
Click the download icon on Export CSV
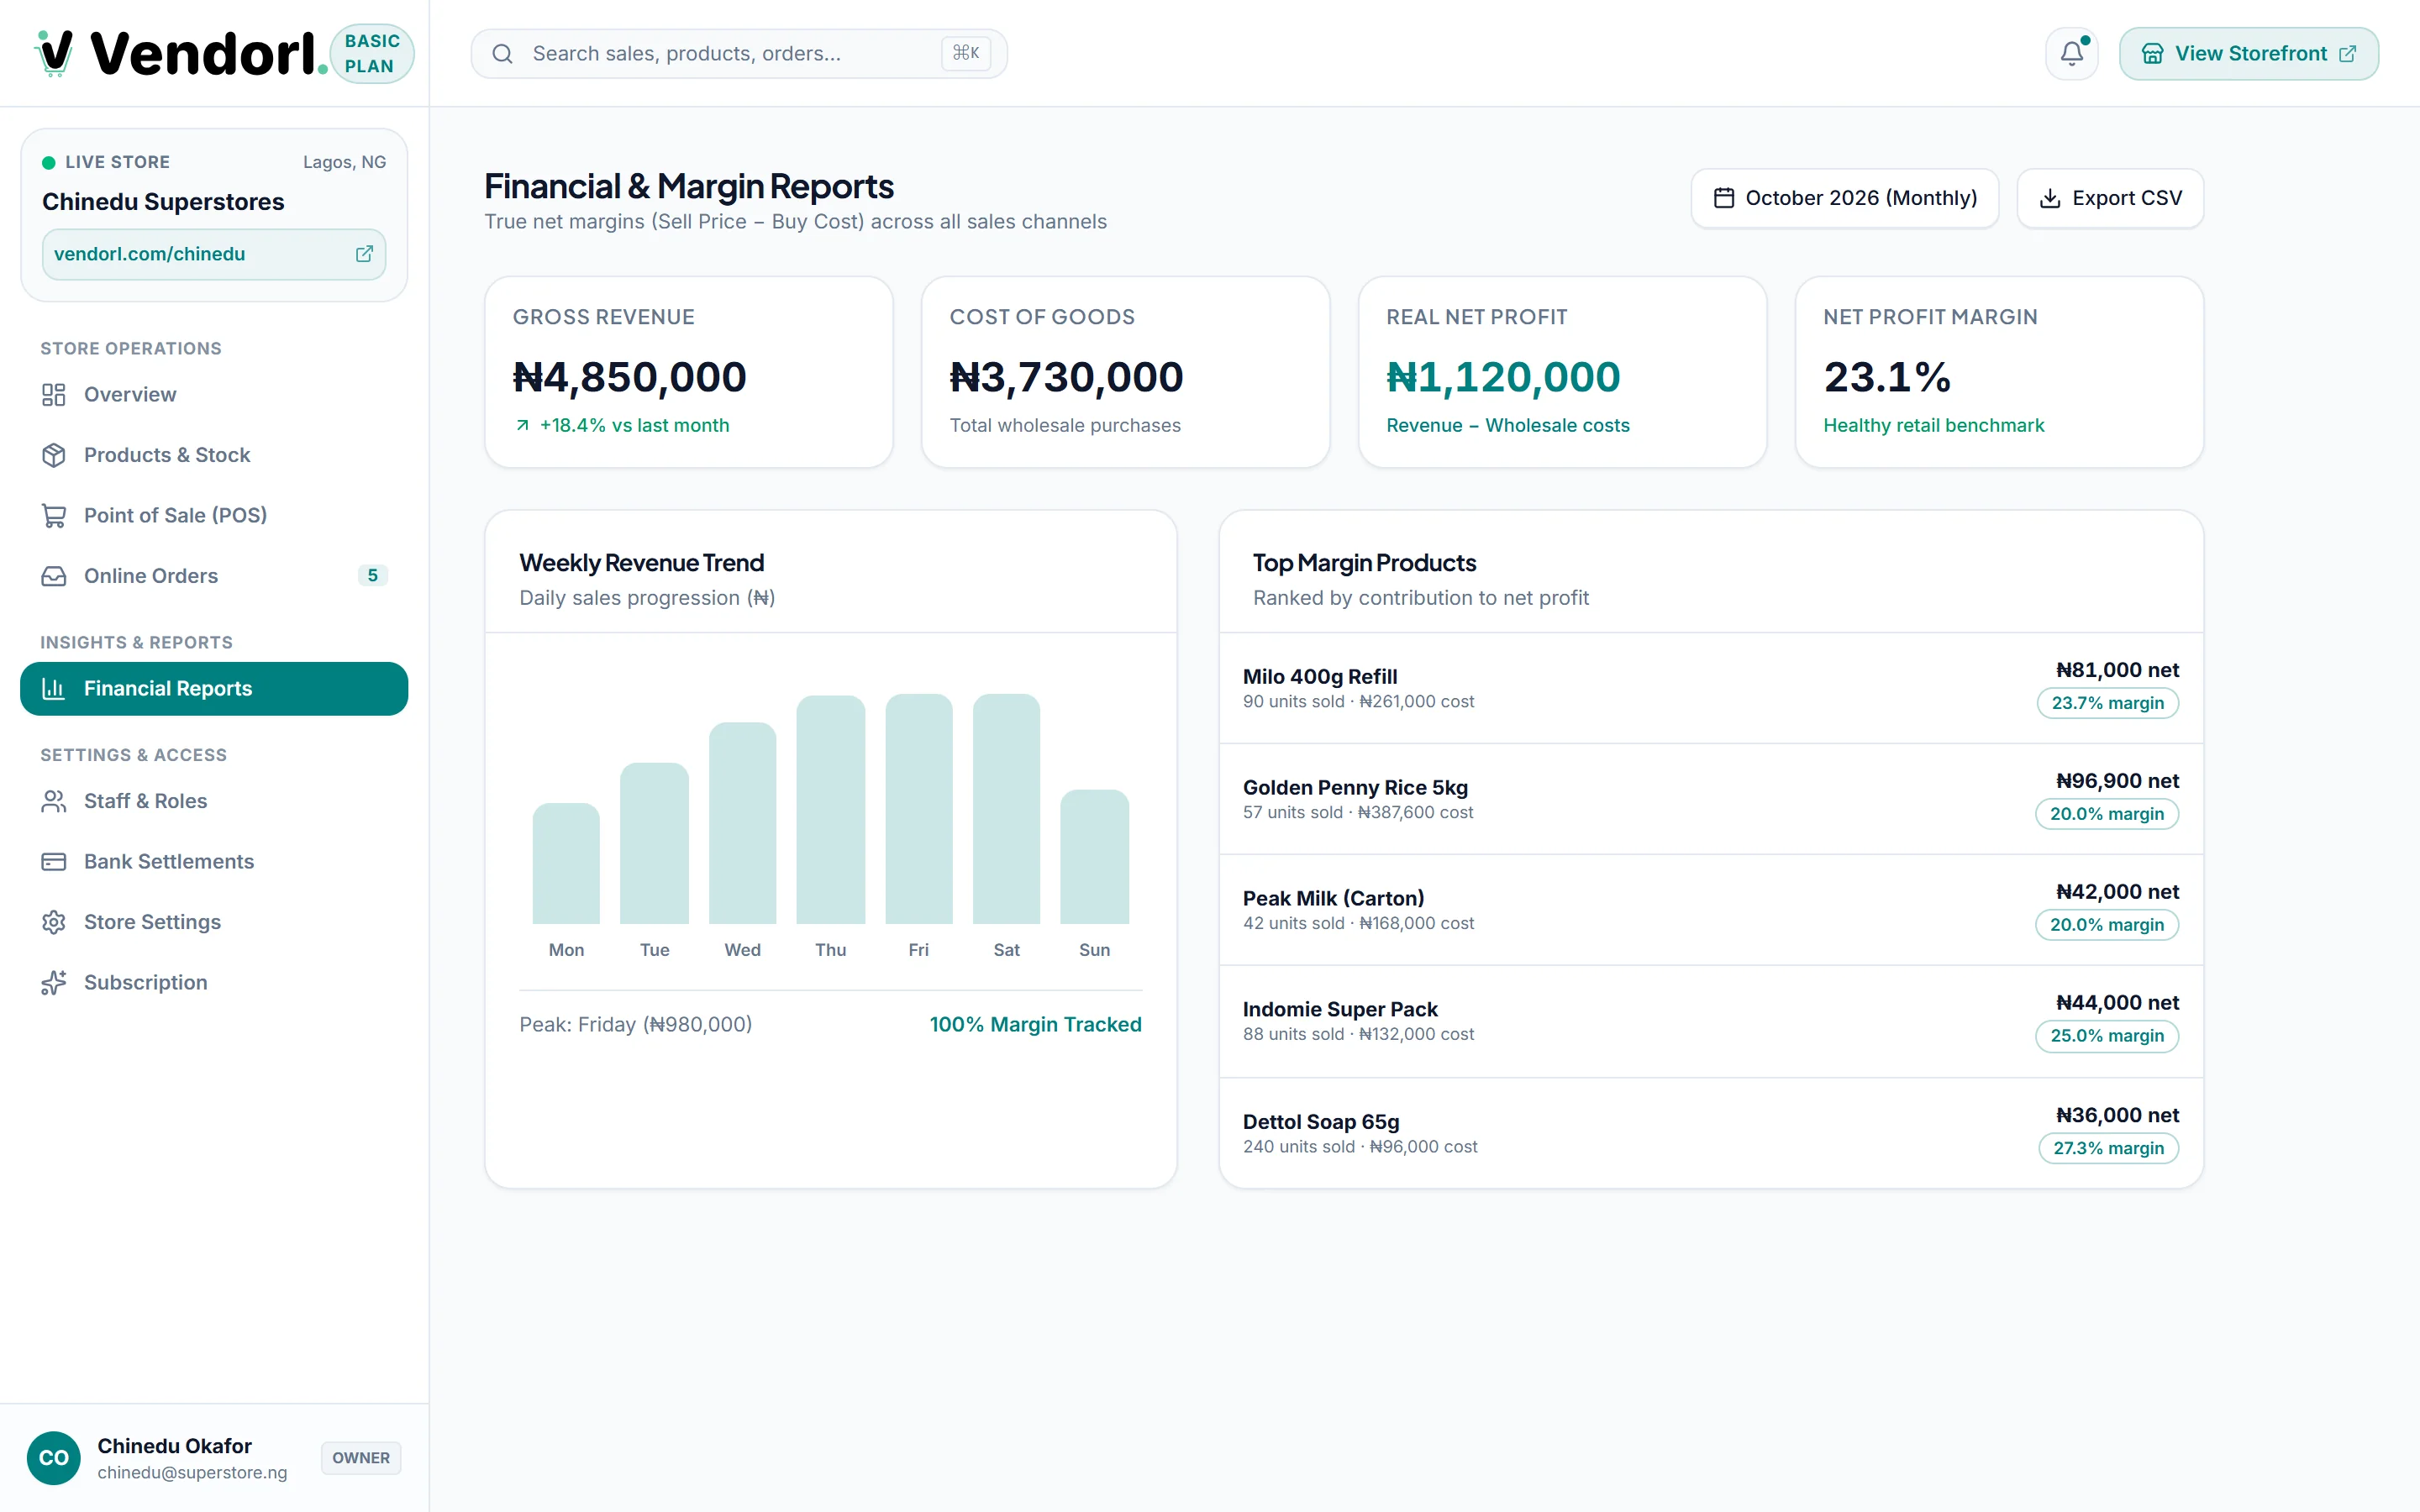(x=2050, y=198)
